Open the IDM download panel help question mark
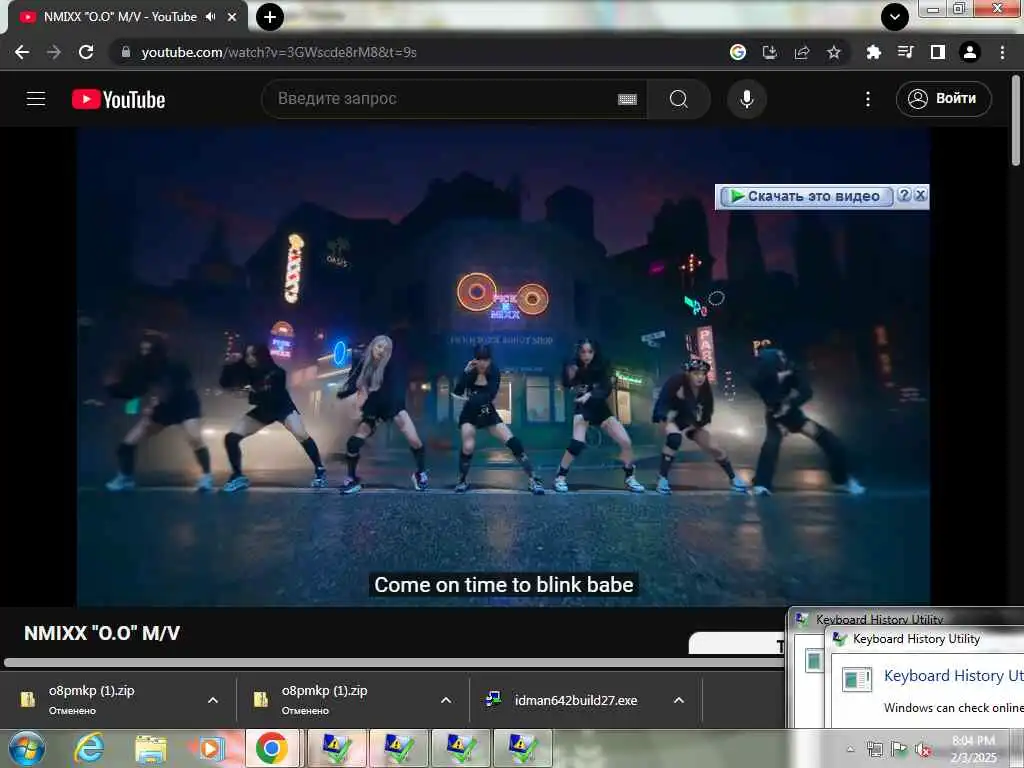The width and height of the screenshot is (1024, 768). [x=904, y=195]
